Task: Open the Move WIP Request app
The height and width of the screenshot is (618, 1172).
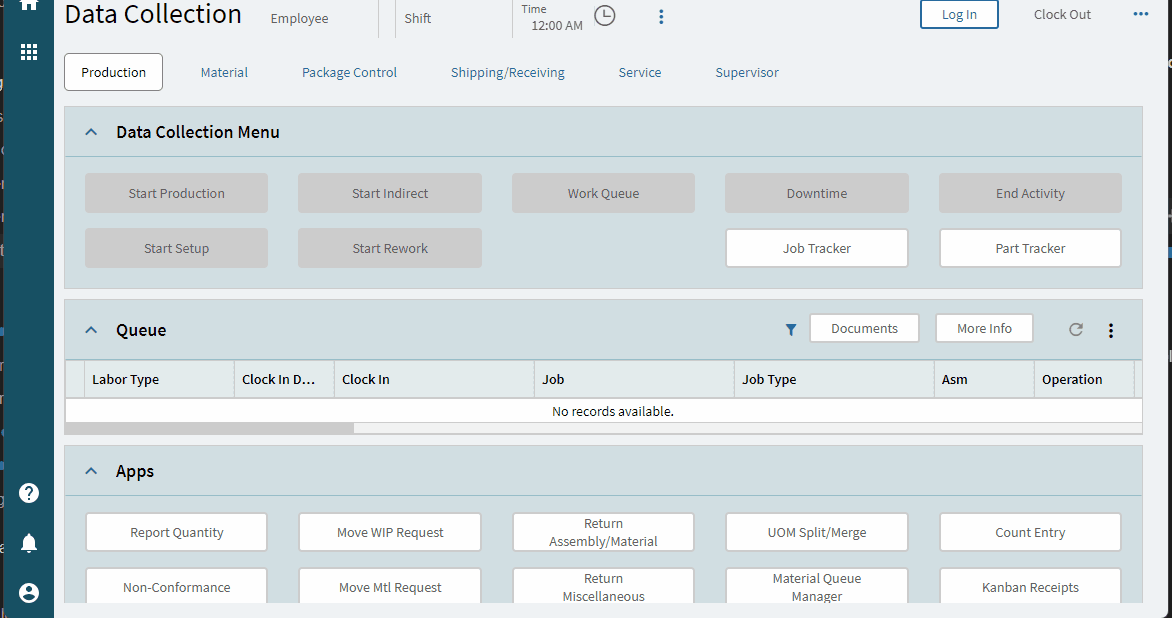Action: pos(390,532)
